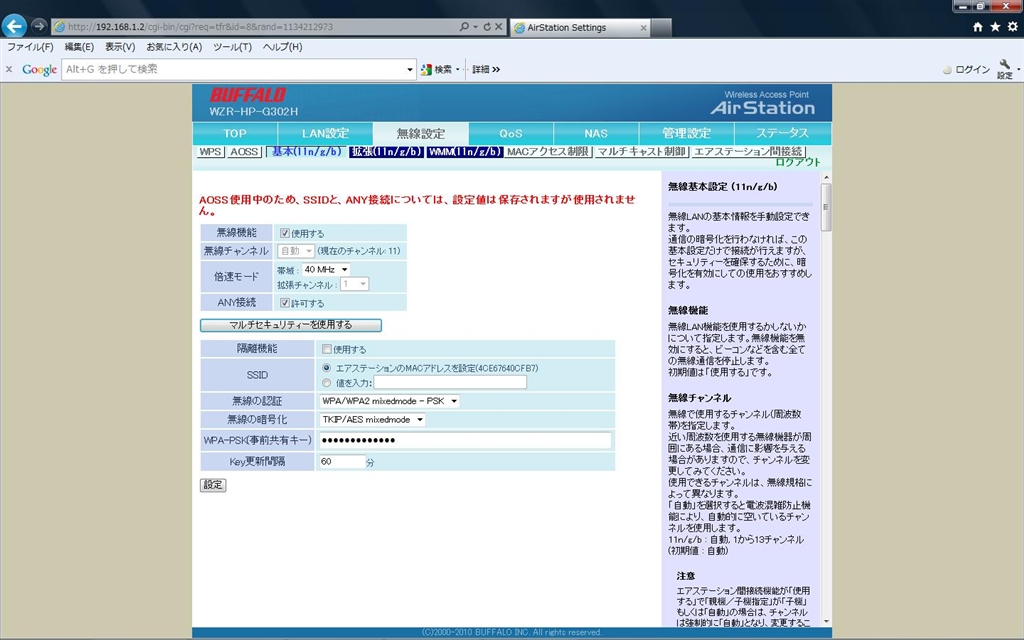Open the 無線設定 tab

point(421,133)
